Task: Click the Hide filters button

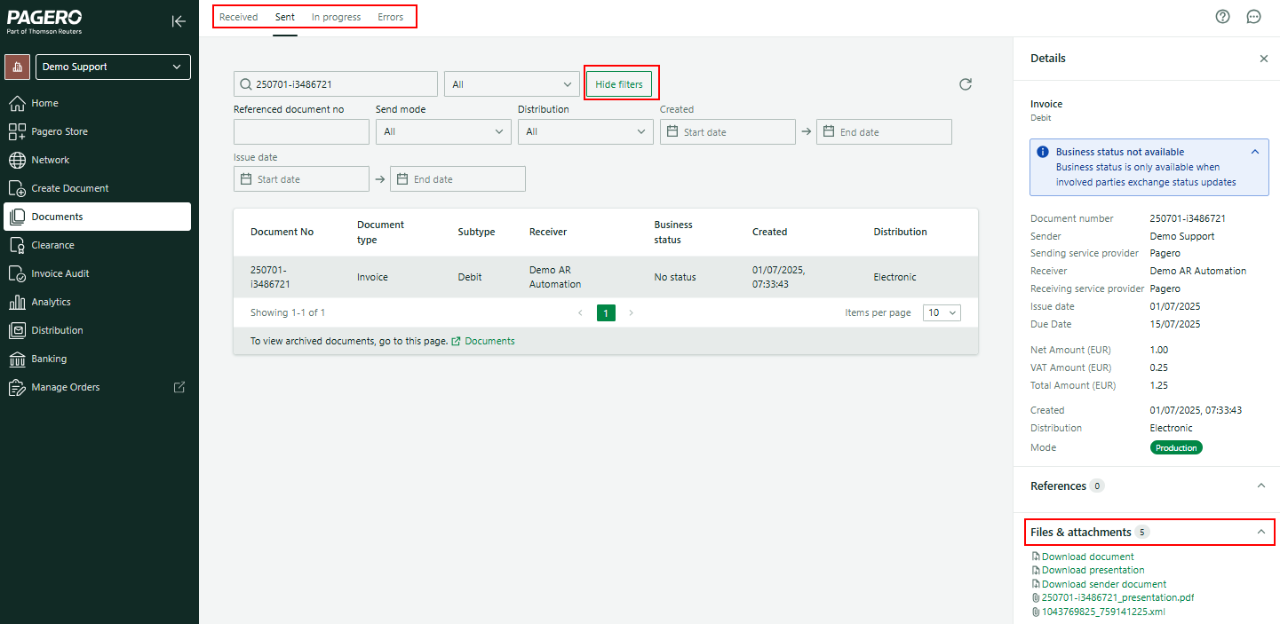Action: click(x=620, y=84)
